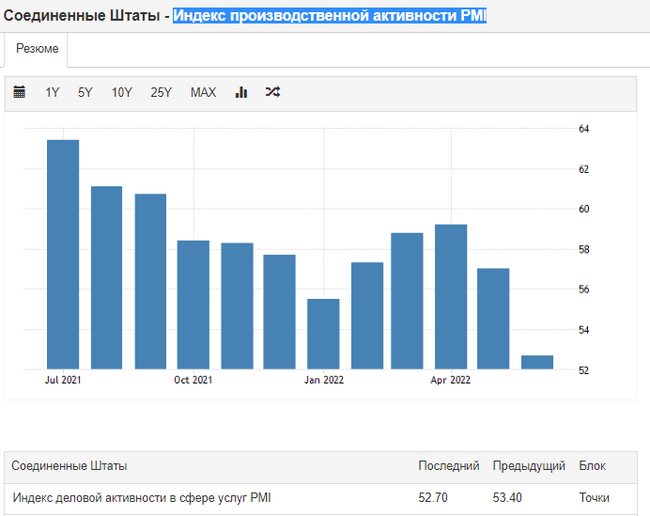Viewport: 650px width, 516px height.
Task: Select the MAX time range
Action: click(203, 92)
